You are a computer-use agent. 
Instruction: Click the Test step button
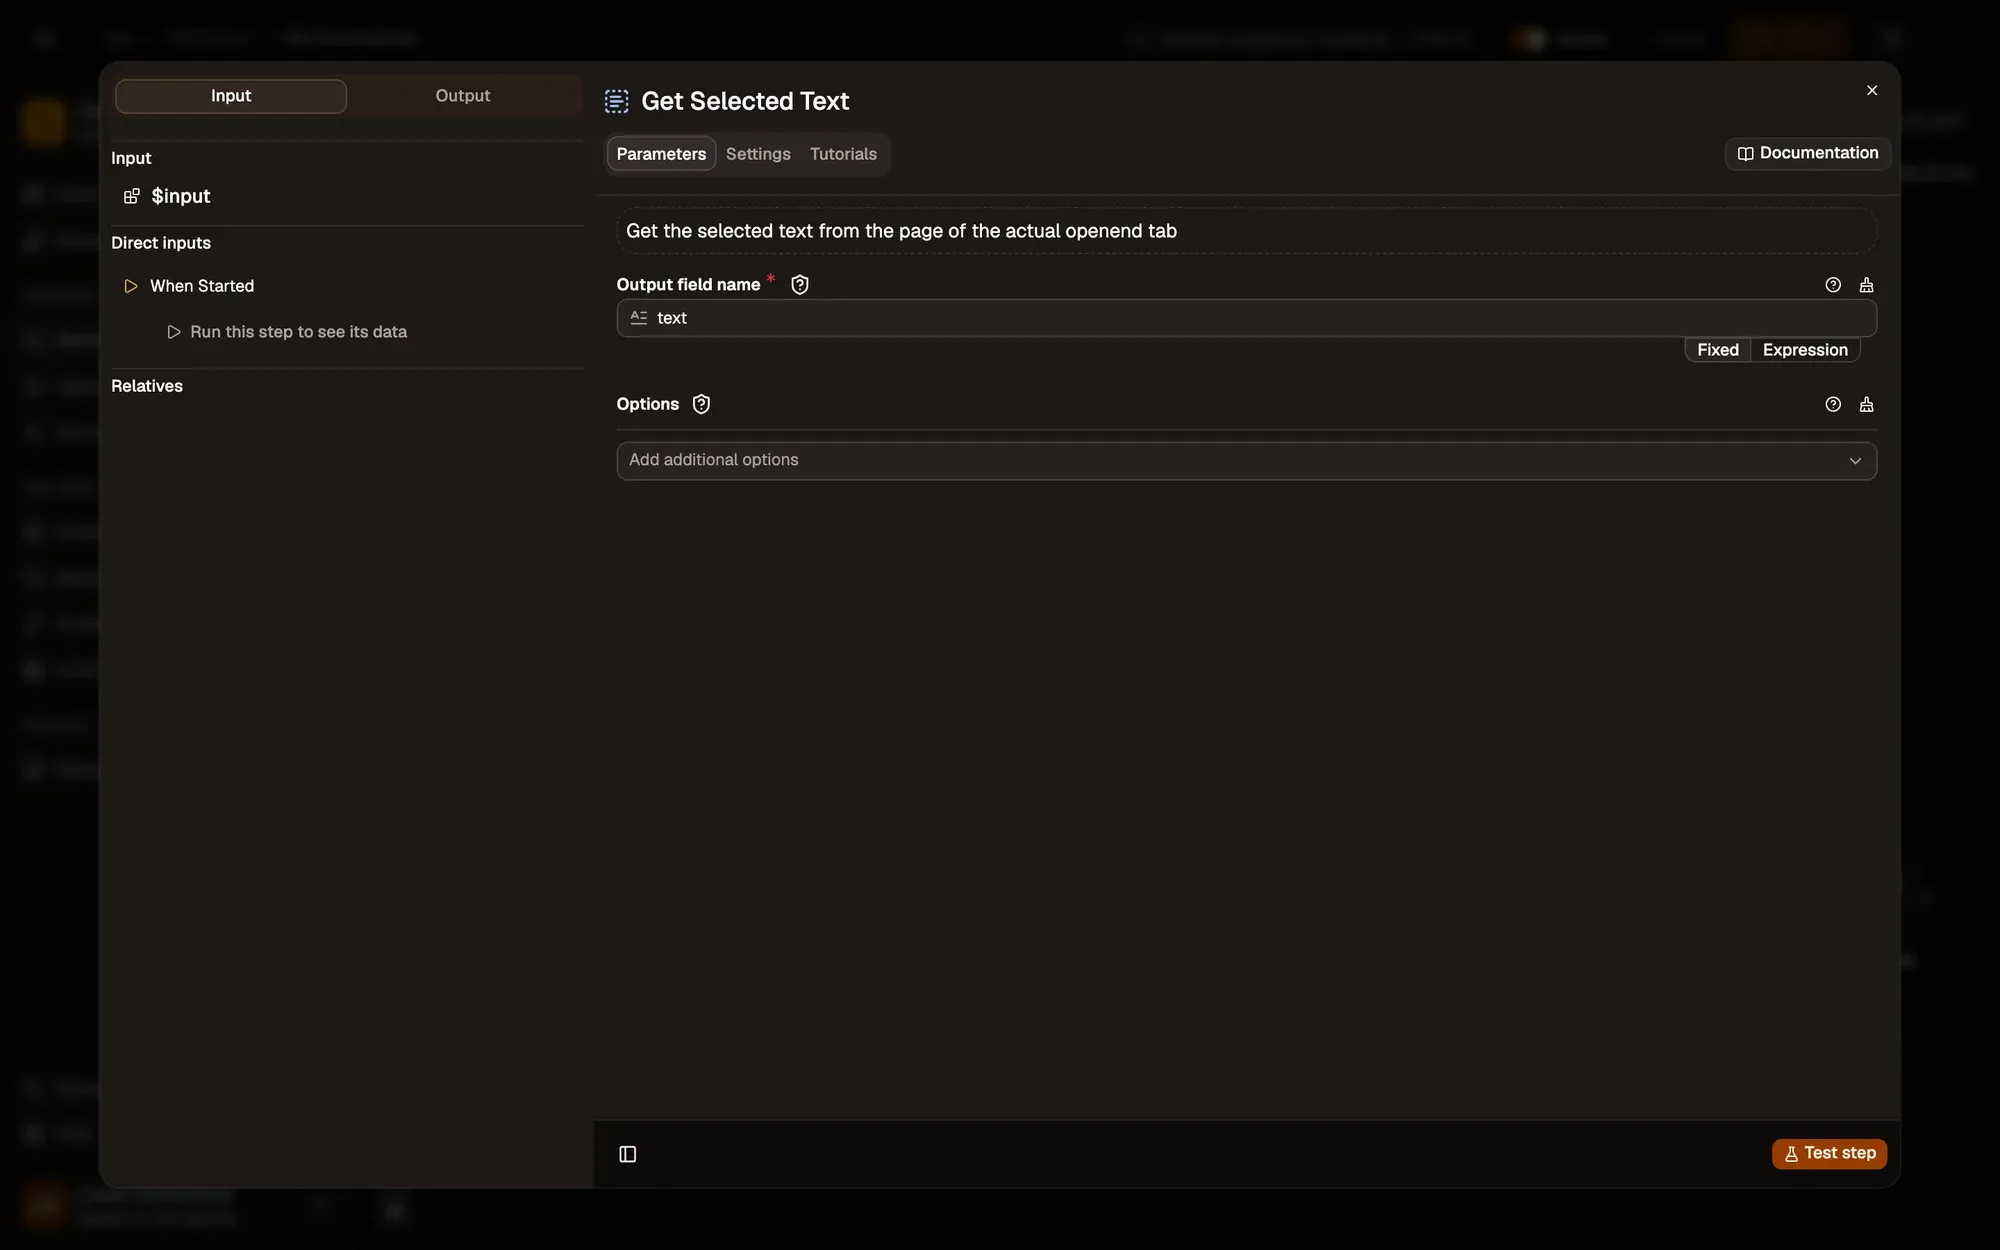coord(1829,1153)
